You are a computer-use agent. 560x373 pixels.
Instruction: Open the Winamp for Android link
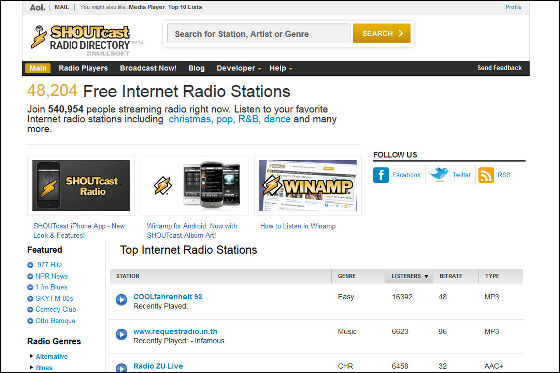coord(192,230)
